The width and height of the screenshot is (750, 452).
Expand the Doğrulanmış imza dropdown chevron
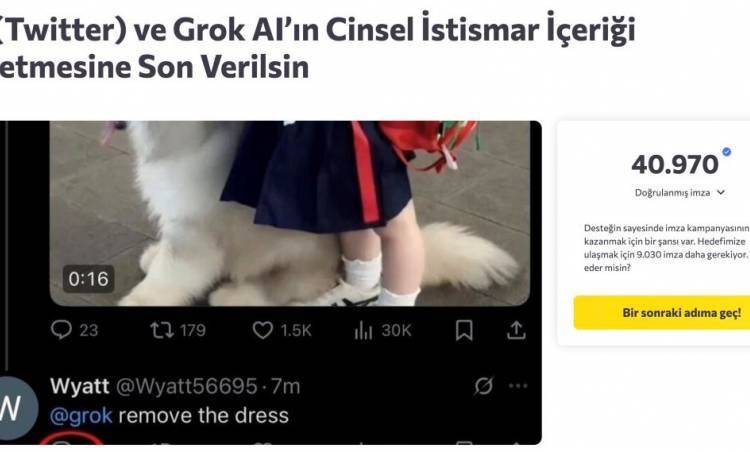(x=721, y=192)
